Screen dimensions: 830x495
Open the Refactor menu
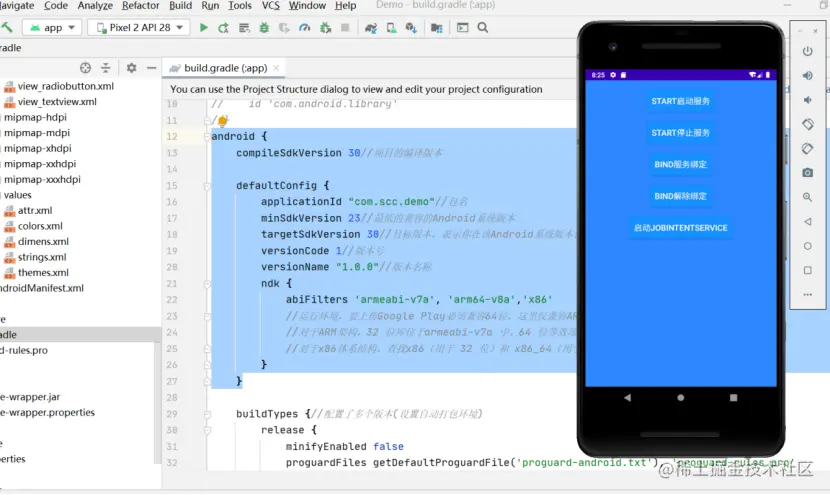(x=140, y=5)
